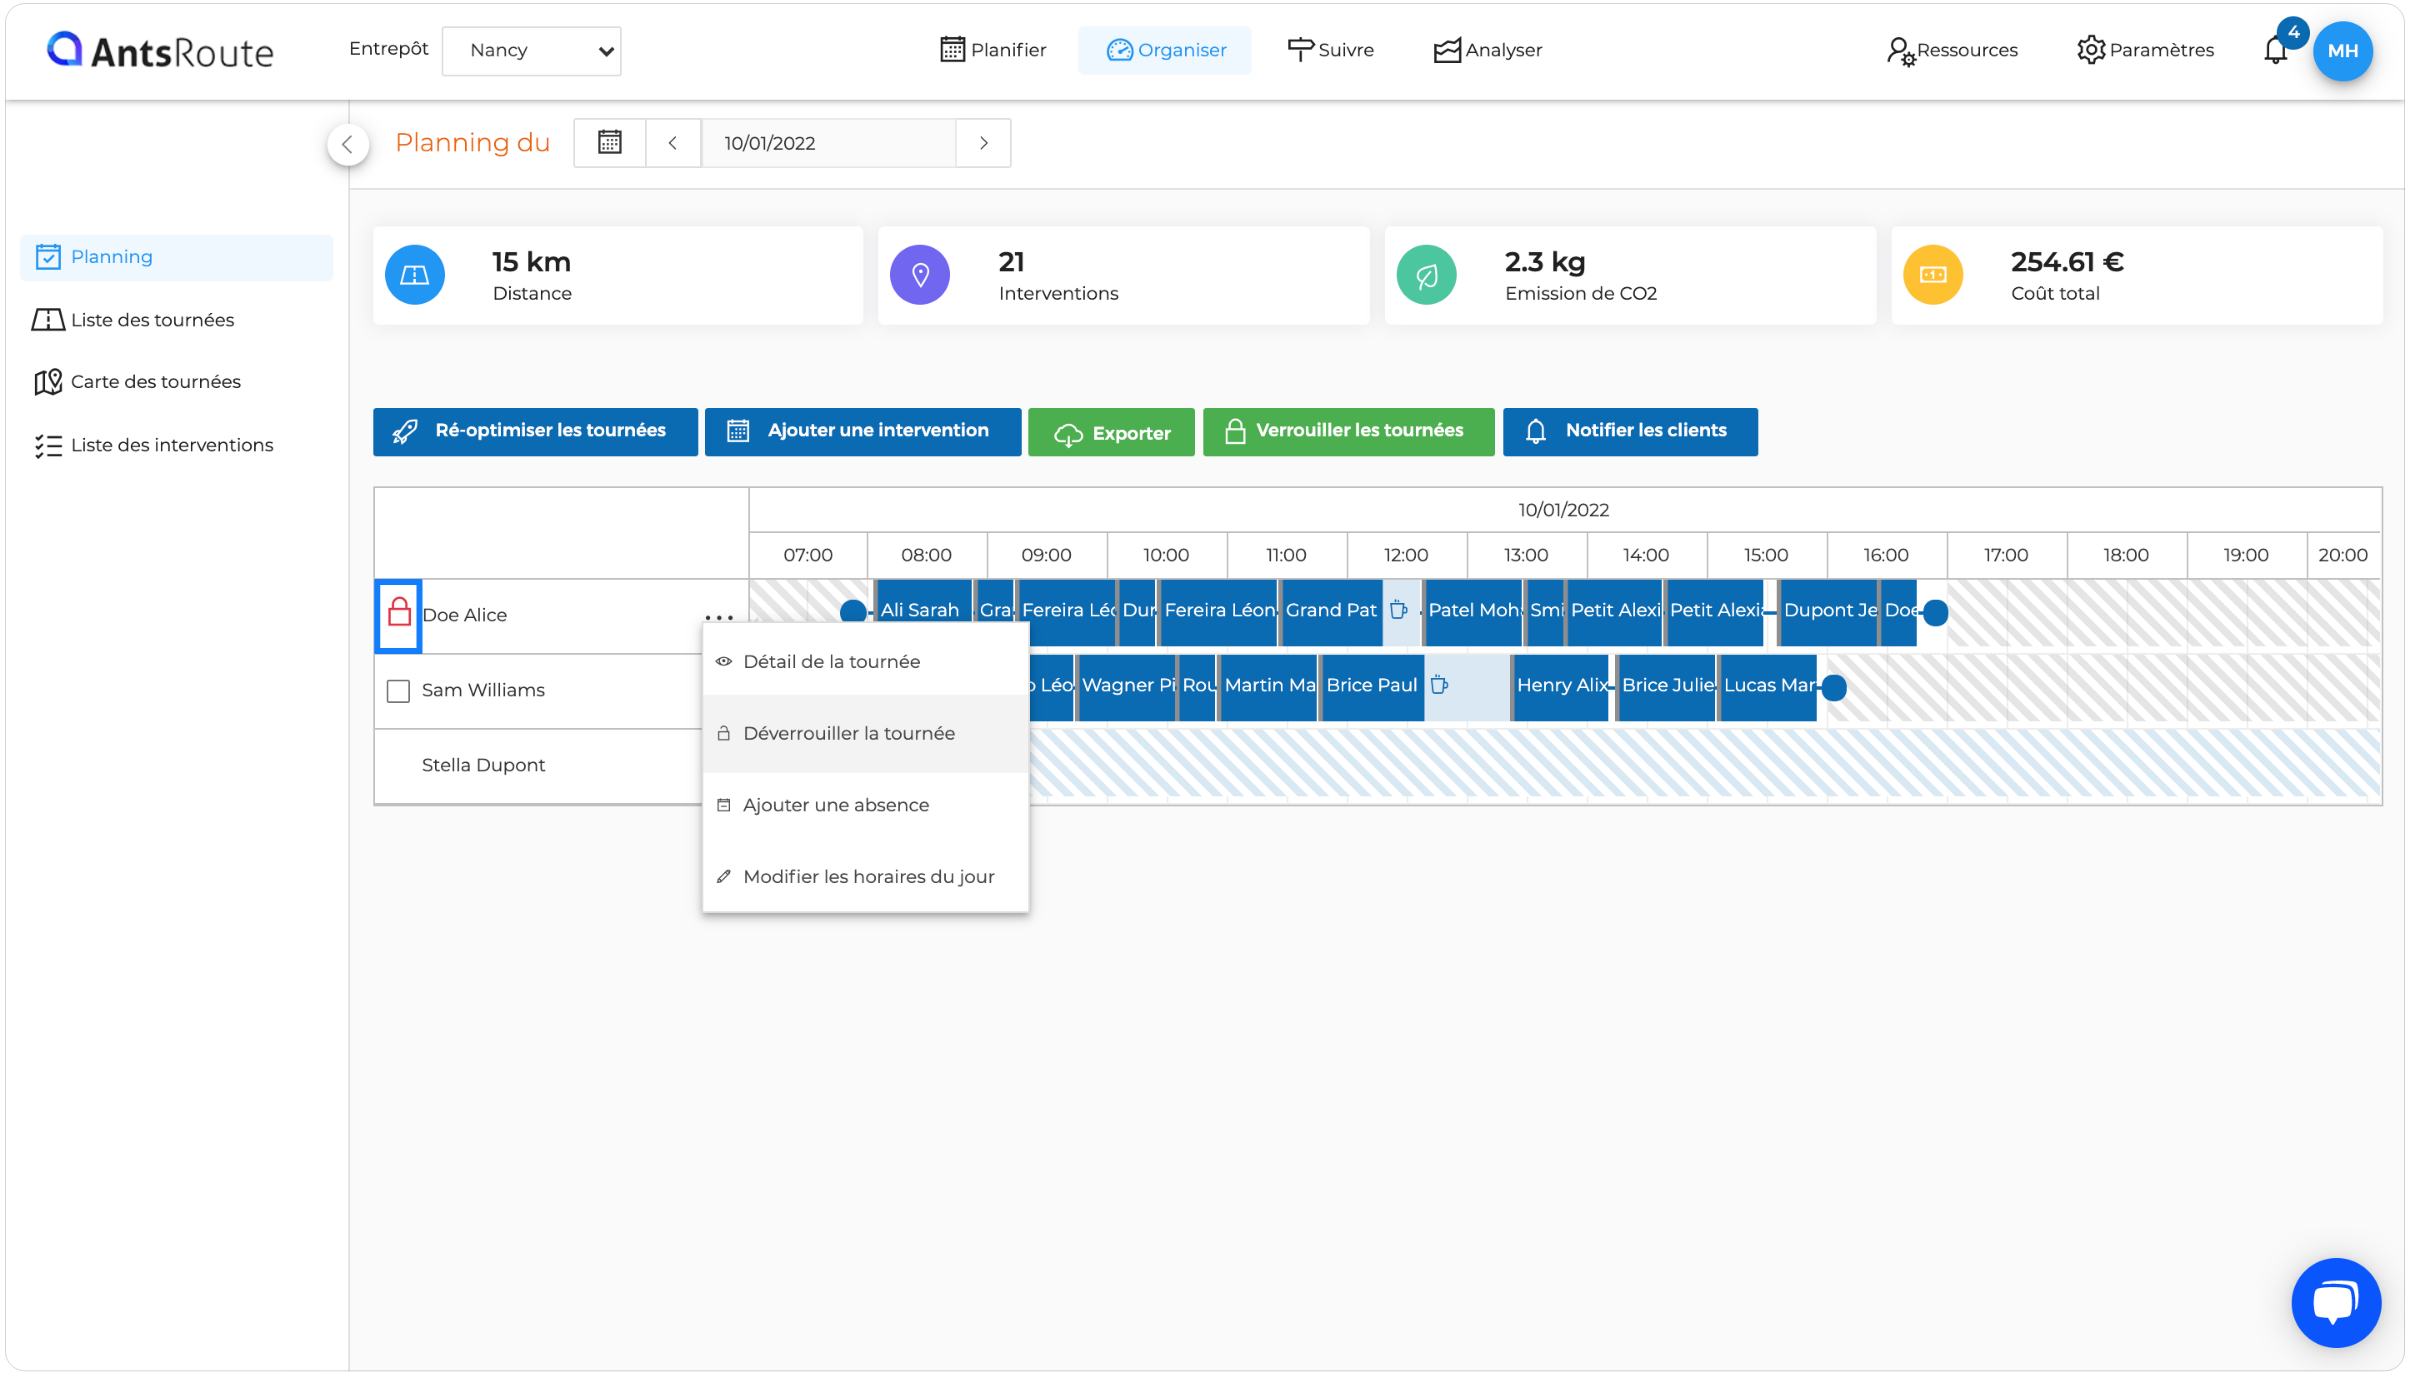The width and height of the screenshot is (2409, 1374).
Task: Select the Brice Paul intervention block
Action: (1373, 686)
